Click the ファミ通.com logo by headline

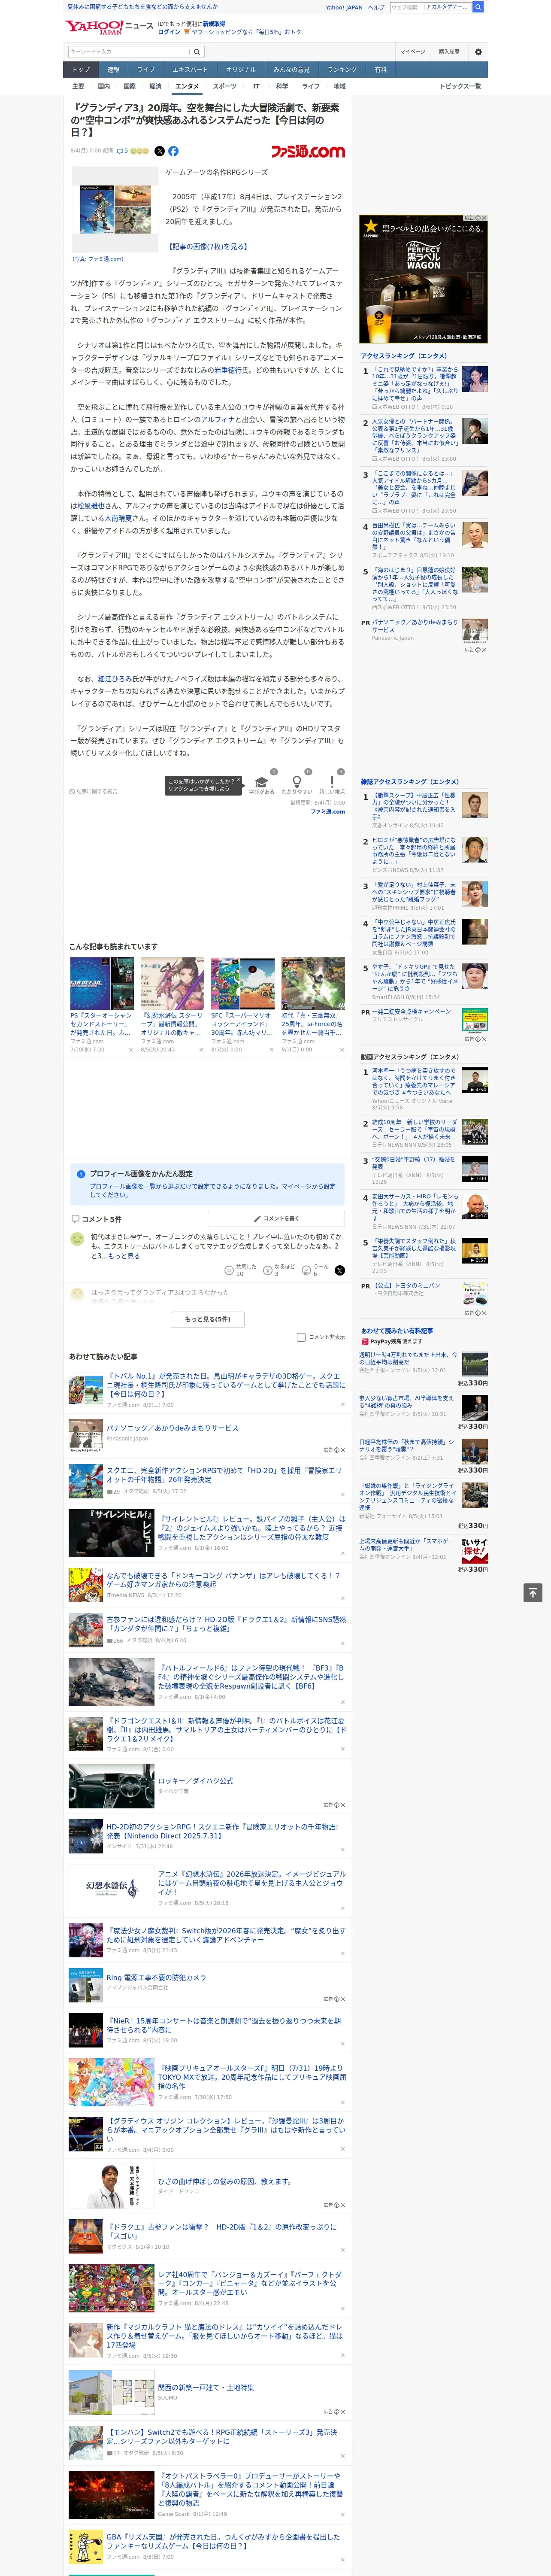click(308, 151)
